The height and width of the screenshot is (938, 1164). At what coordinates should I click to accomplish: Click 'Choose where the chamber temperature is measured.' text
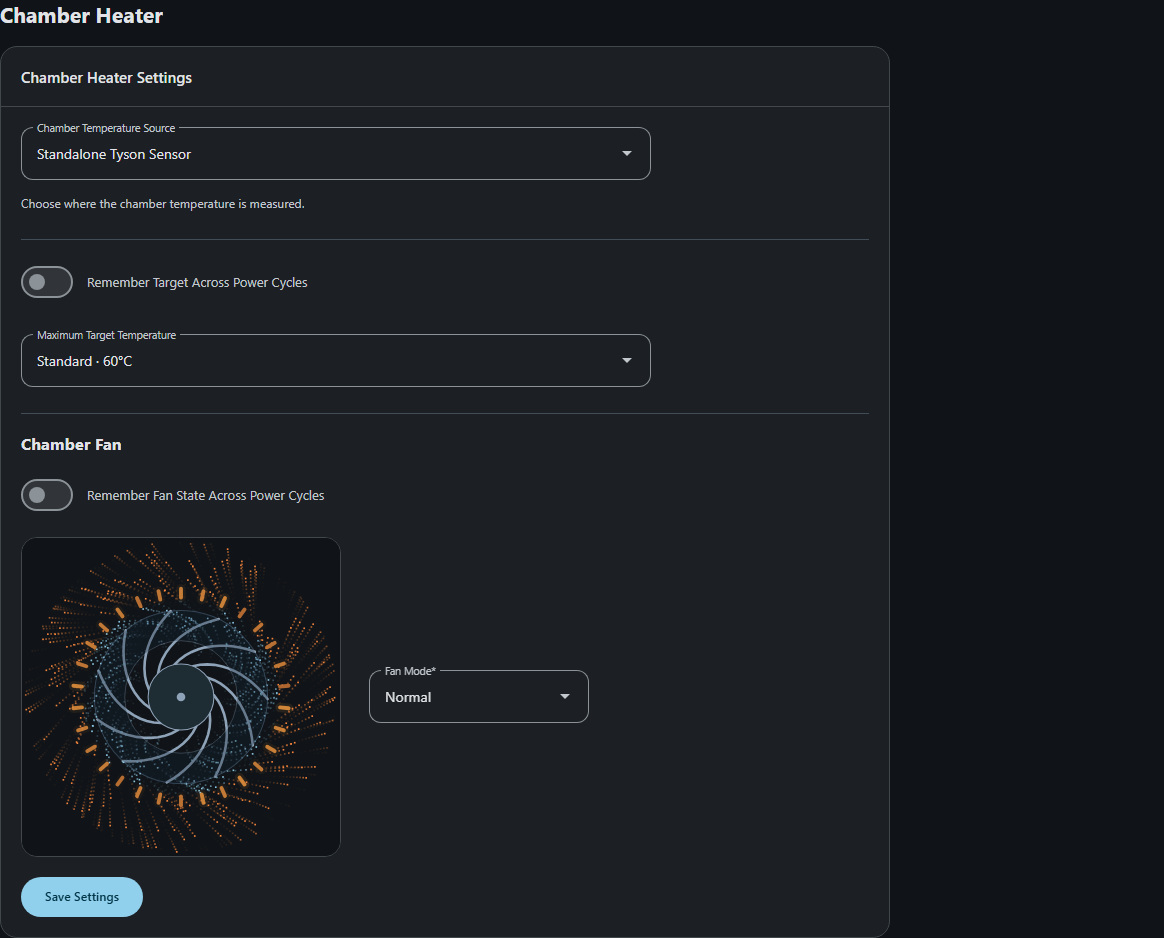point(163,204)
